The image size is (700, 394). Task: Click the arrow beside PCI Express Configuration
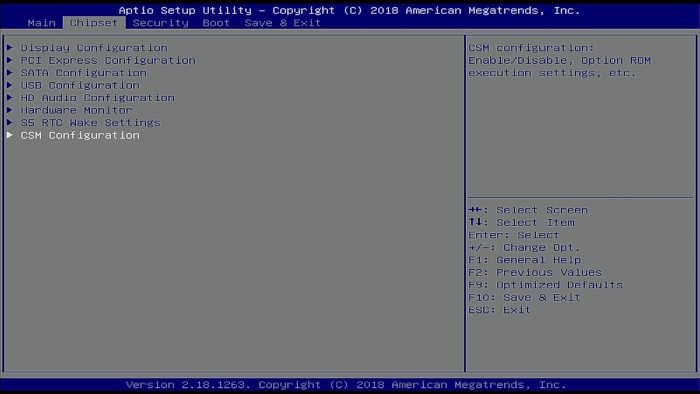pos(10,60)
